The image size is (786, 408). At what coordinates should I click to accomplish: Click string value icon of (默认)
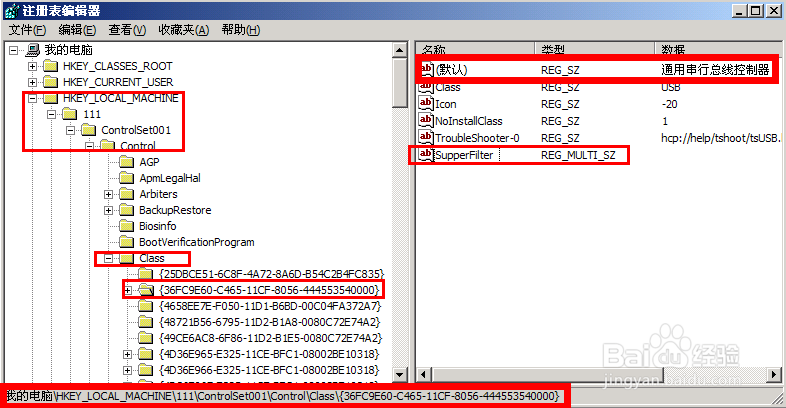[426, 69]
